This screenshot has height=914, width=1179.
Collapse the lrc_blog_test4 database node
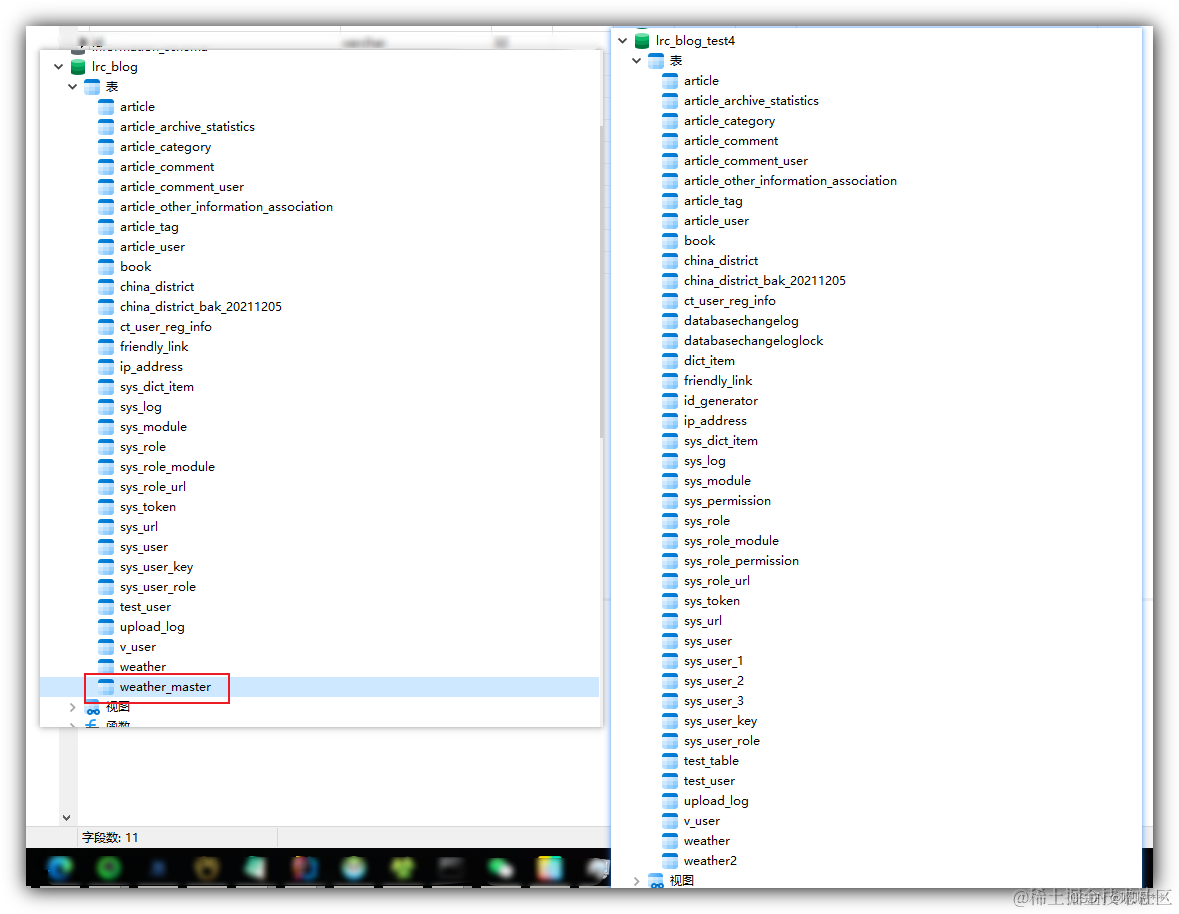pos(623,41)
